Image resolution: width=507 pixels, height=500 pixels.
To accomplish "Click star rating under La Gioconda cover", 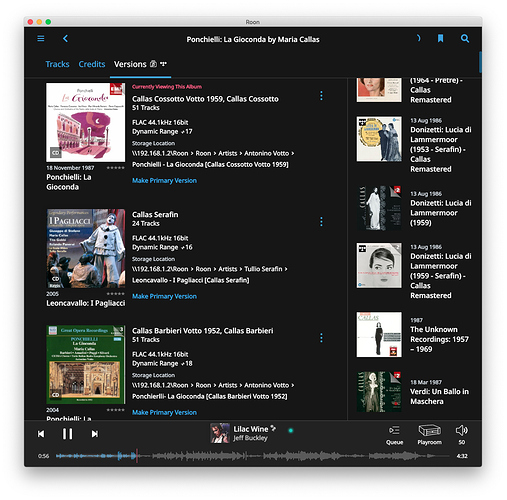I will click(x=115, y=168).
